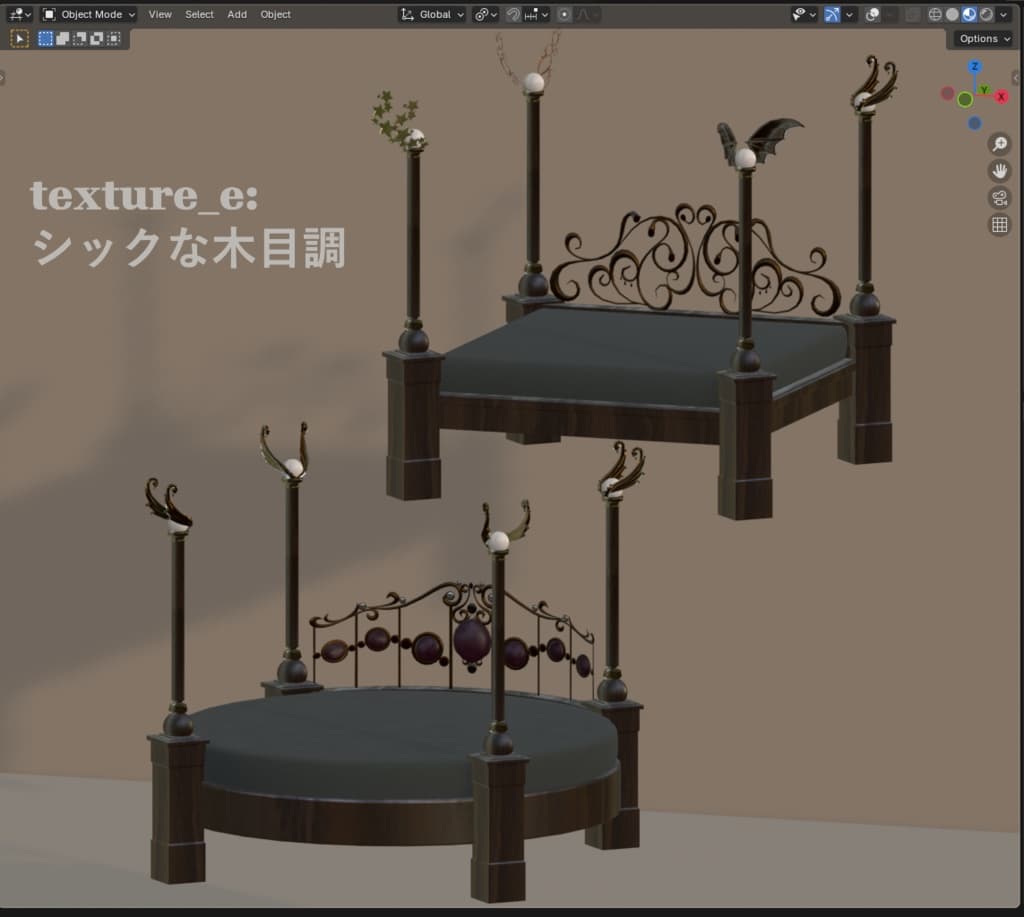Image resolution: width=1024 pixels, height=917 pixels.
Task: Click the pan view hand icon
Action: 999,171
